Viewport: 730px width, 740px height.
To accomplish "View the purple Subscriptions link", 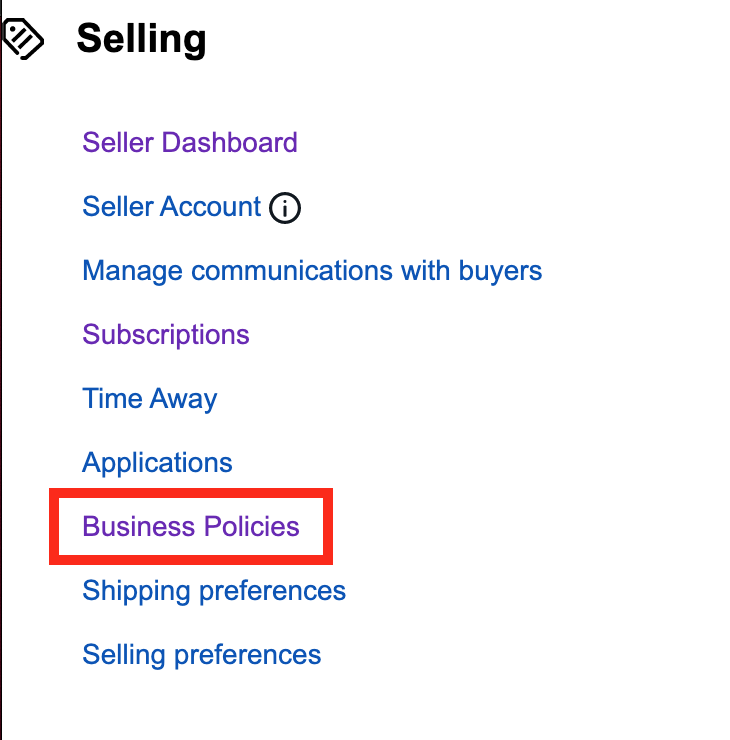I will coord(166,335).
